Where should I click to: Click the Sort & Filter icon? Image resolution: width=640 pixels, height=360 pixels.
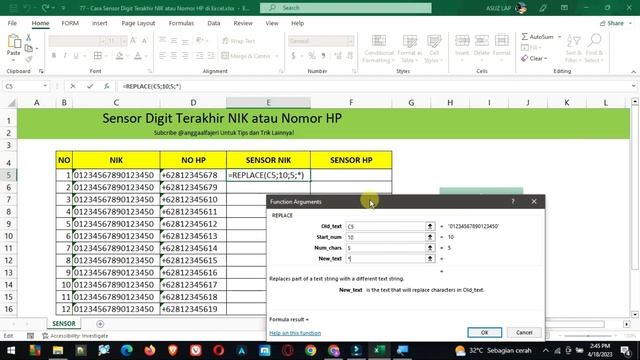click(573, 41)
